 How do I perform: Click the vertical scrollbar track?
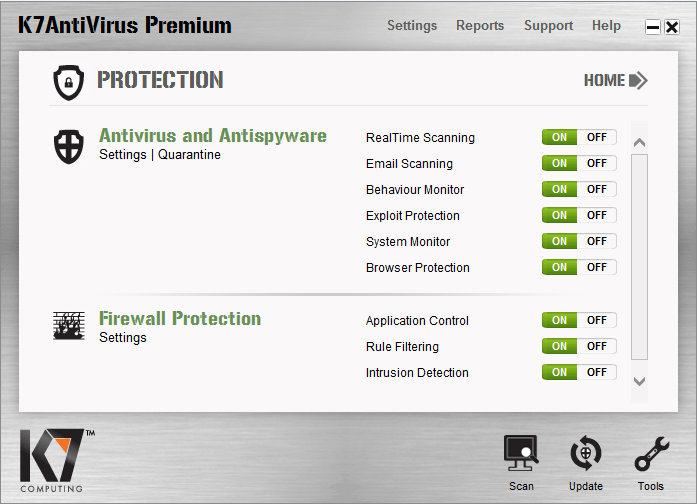[640, 257]
